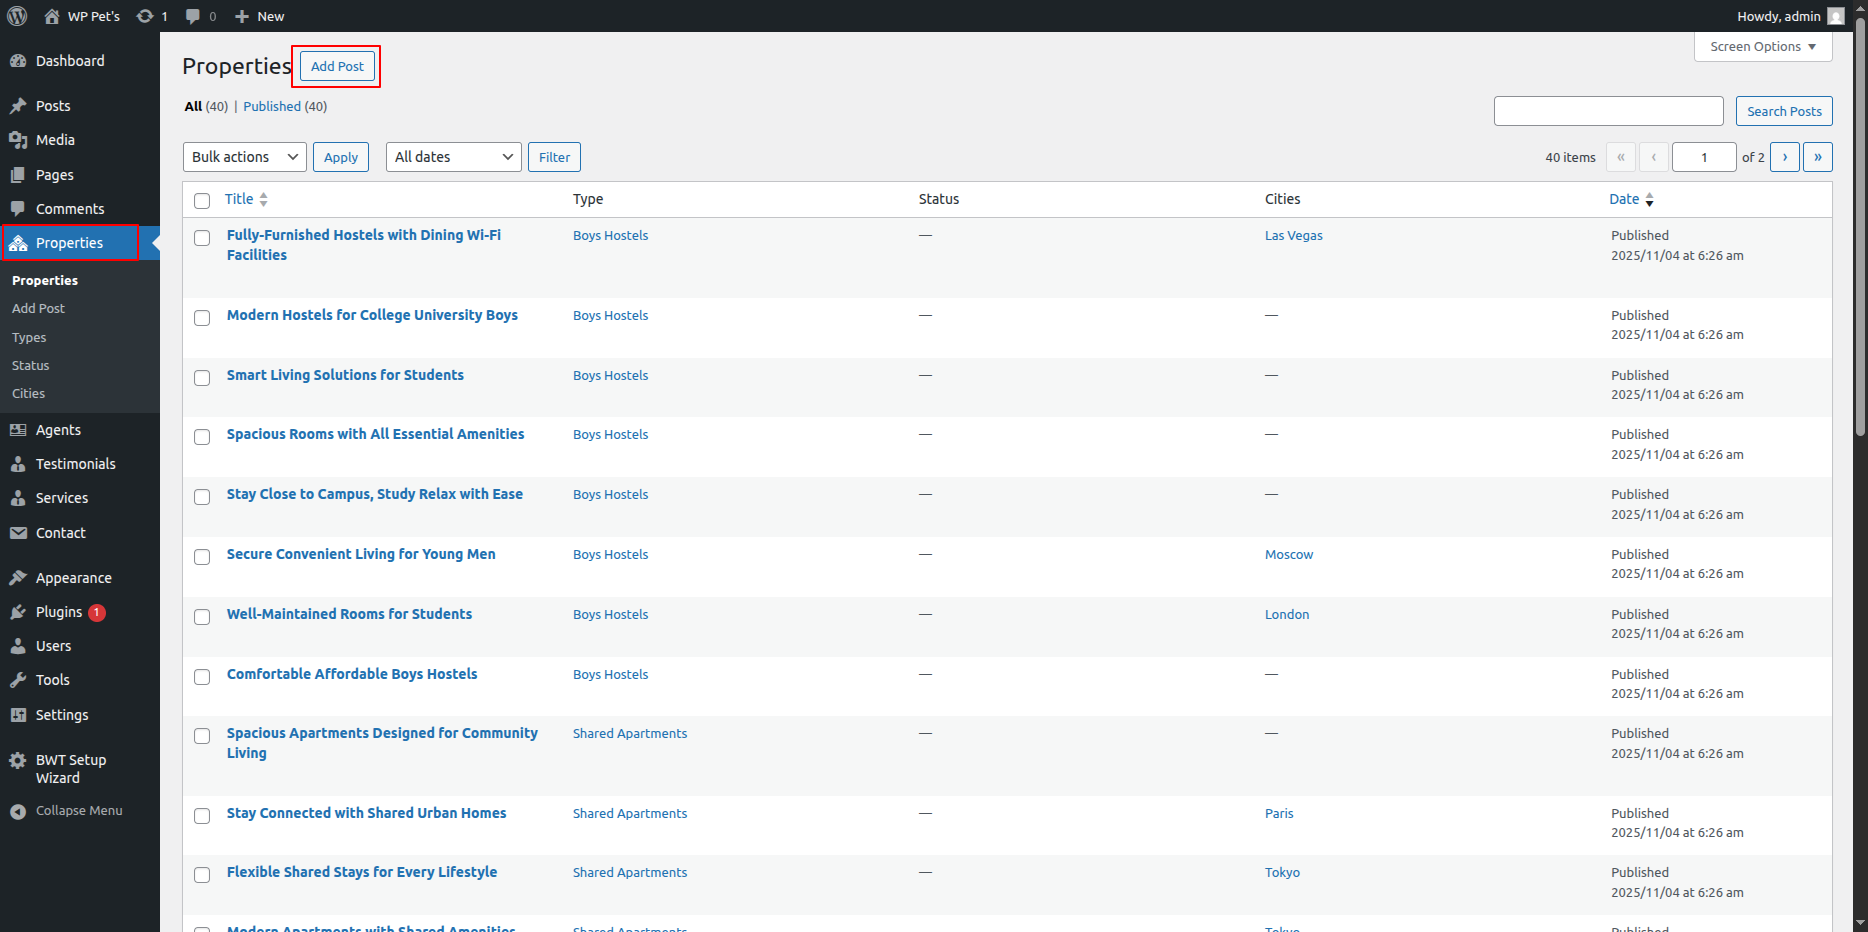The image size is (1868, 932).
Task: Click the Dashboard gauge icon in sidebar
Action: point(18,61)
